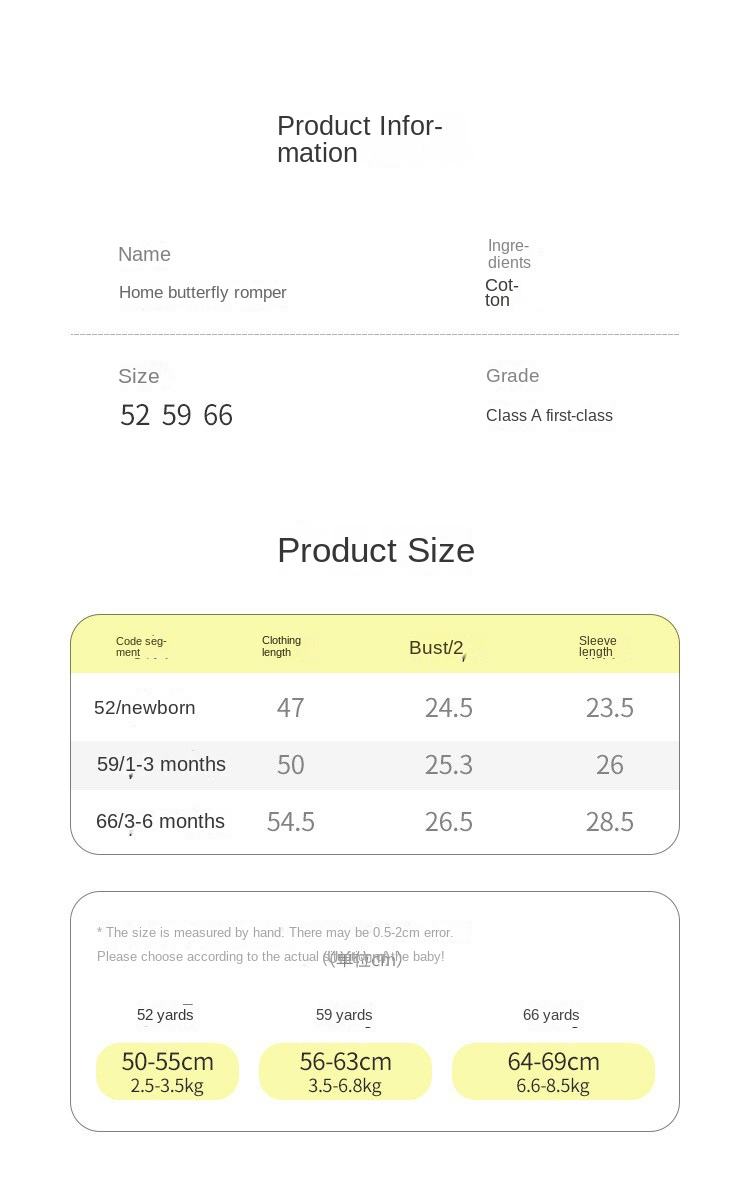Click the 50-55cm yellow size pill
The image size is (750, 1181).
coord(168,1072)
